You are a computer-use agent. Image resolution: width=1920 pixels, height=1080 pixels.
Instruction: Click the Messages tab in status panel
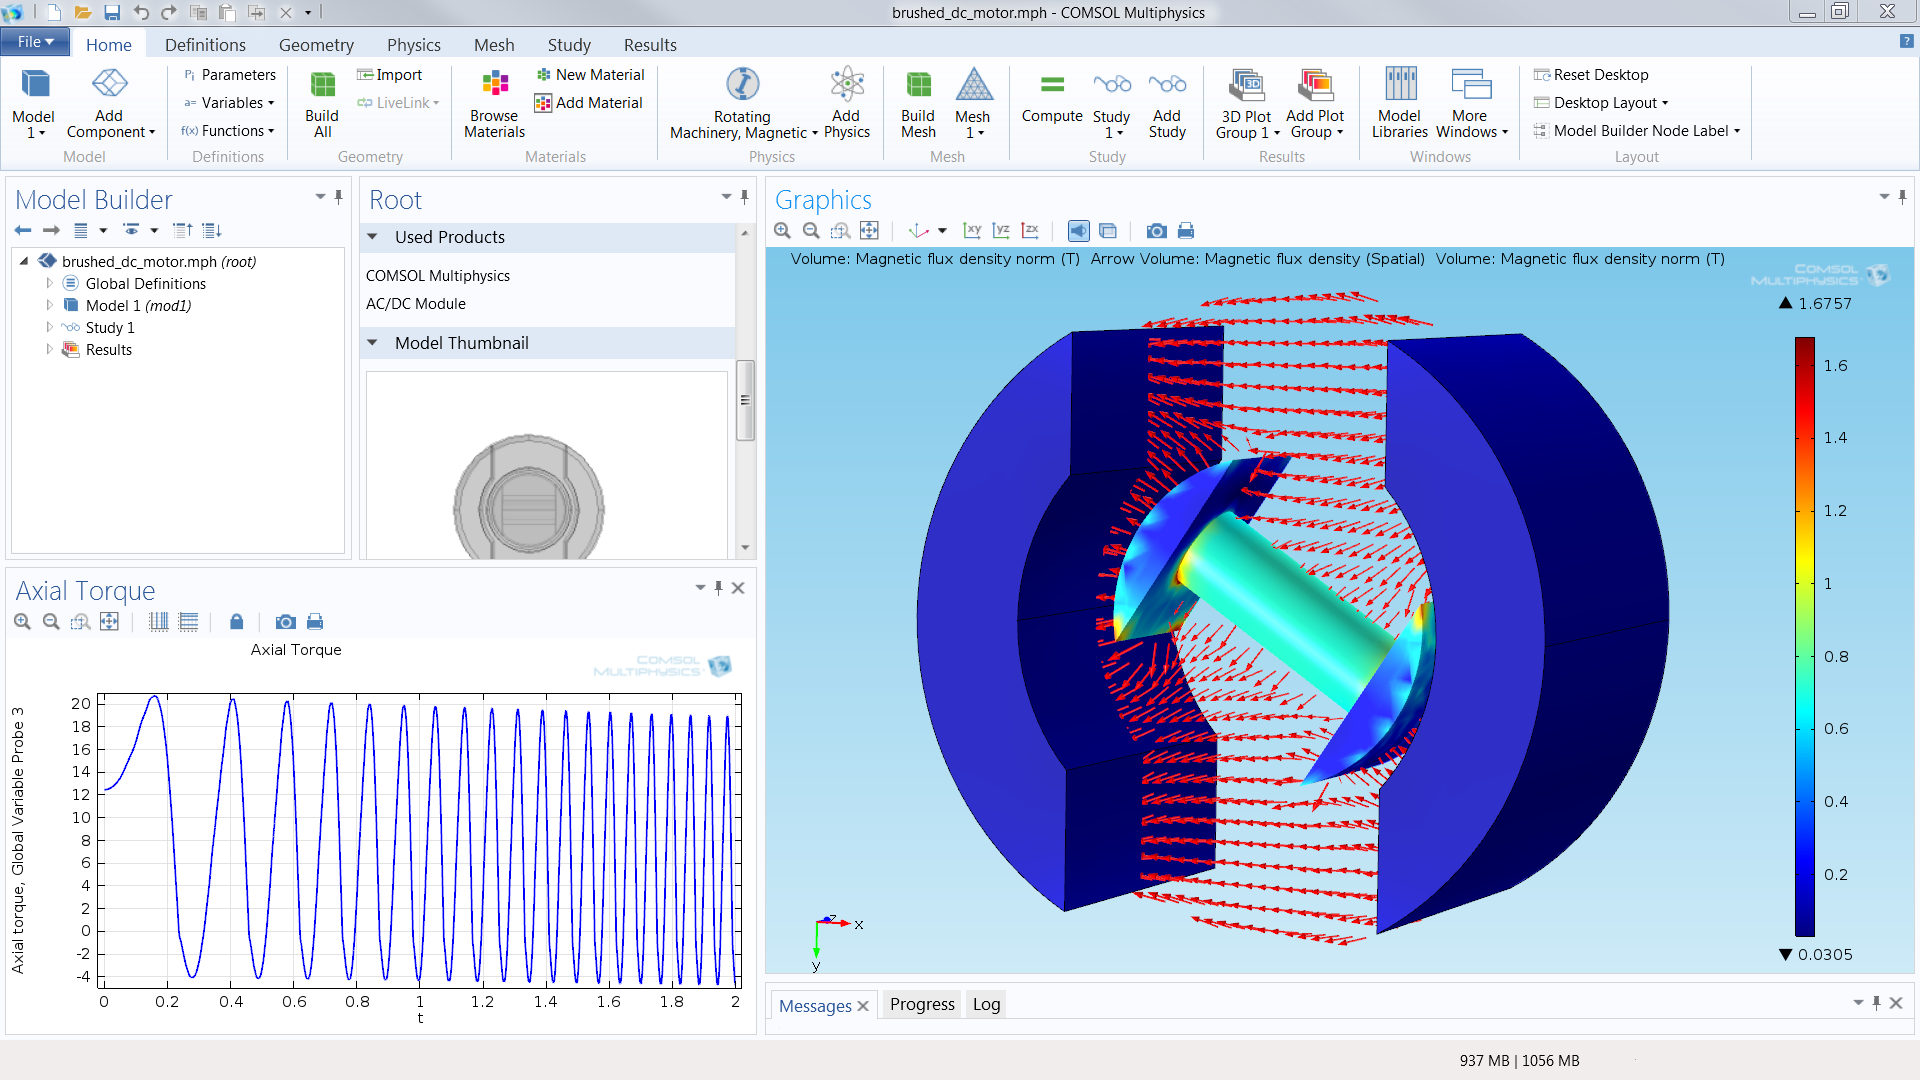[814, 1004]
